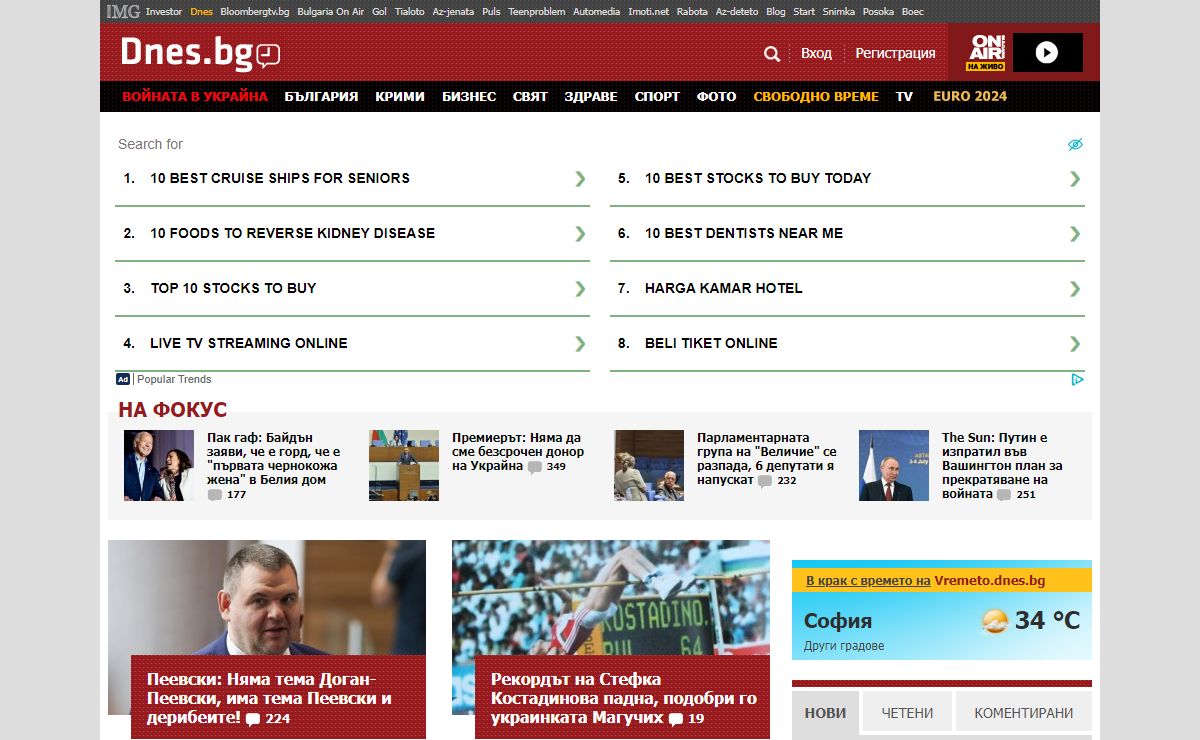
Task: Expand the kidney disease foods arrow
Action: pyautogui.click(x=580, y=233)
